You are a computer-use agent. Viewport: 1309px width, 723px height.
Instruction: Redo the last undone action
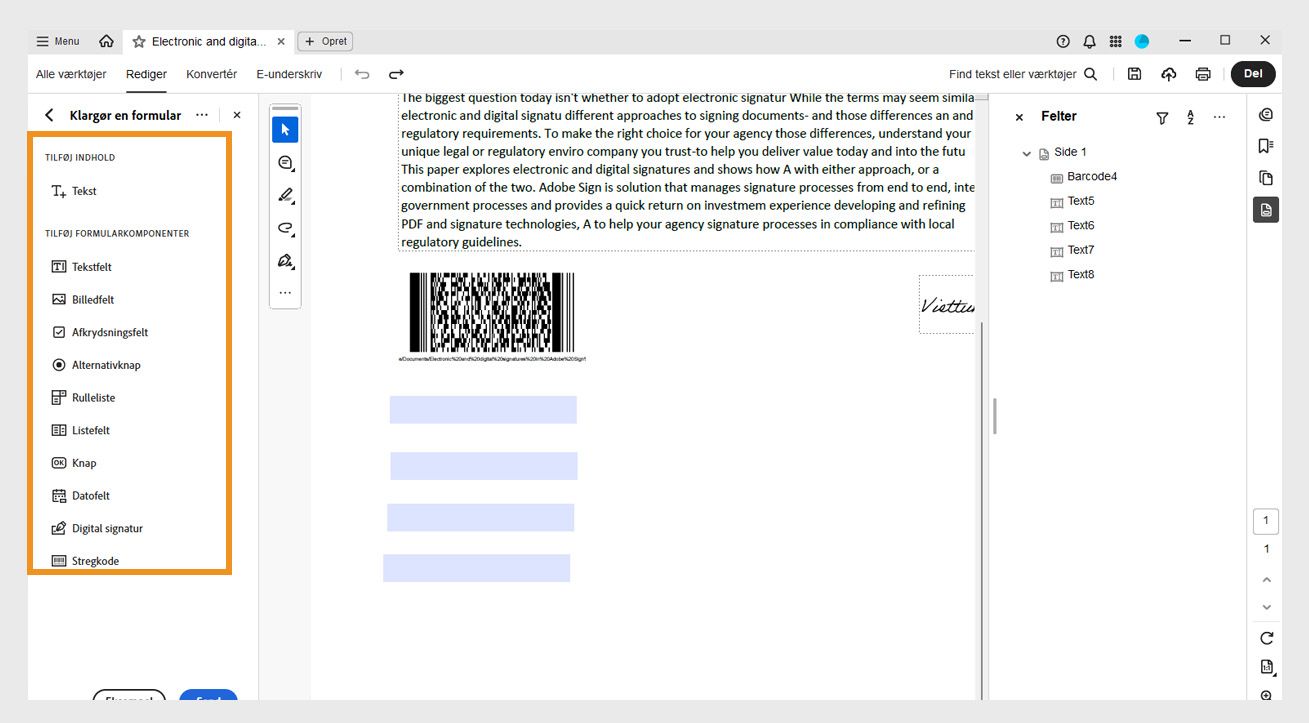[x=396, y=74]
